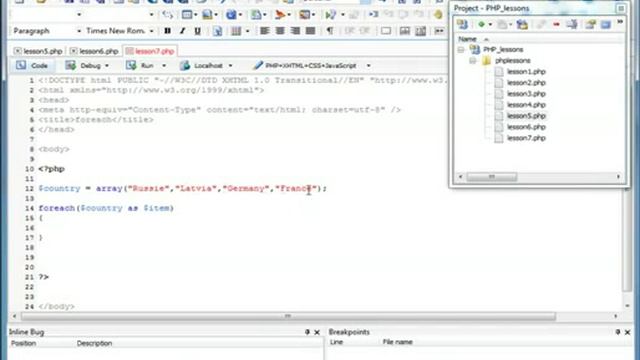Toggle italic formatting
640x360 pixels.
click(182, 31)
